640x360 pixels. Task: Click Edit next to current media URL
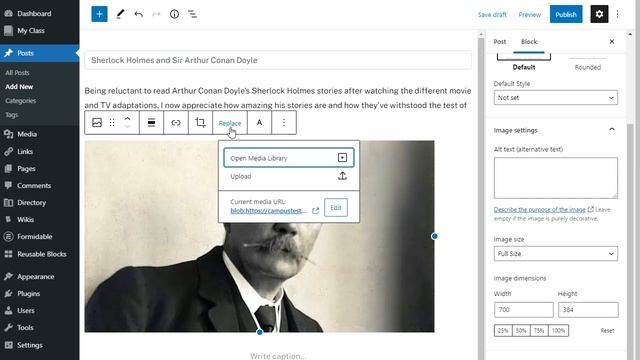336,207
